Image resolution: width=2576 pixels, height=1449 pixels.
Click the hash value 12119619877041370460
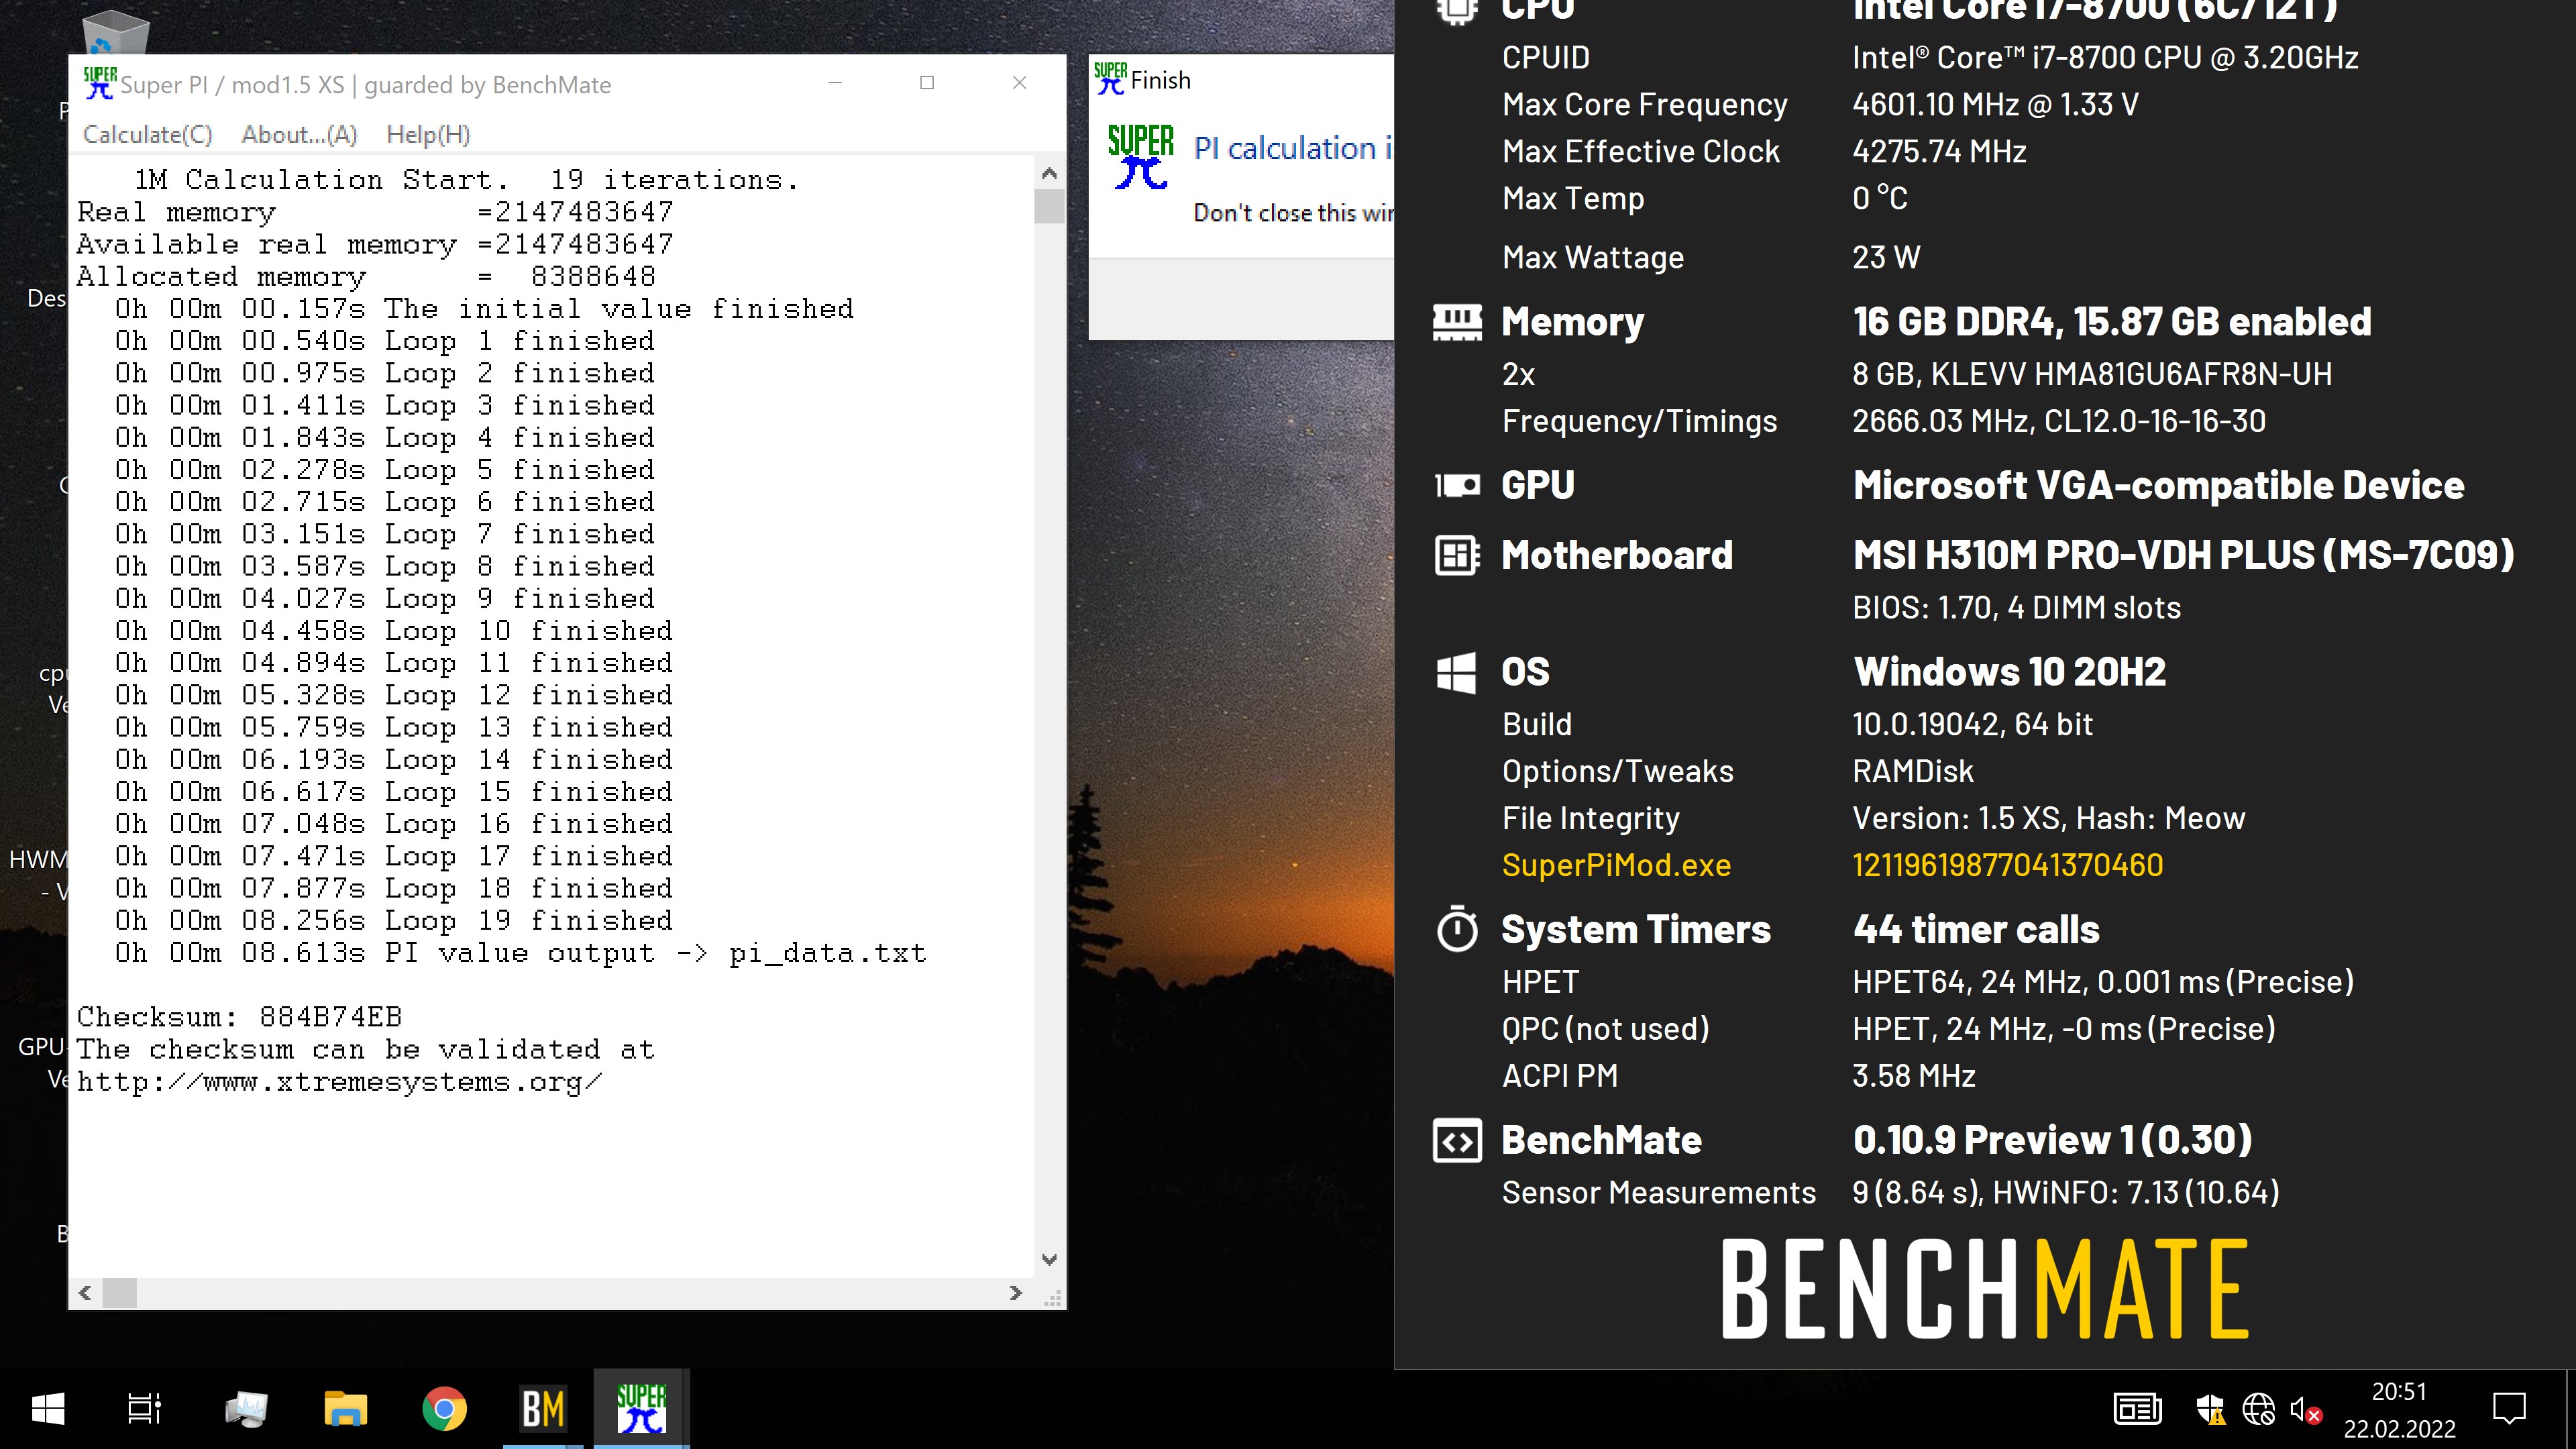pos(2007,865)
